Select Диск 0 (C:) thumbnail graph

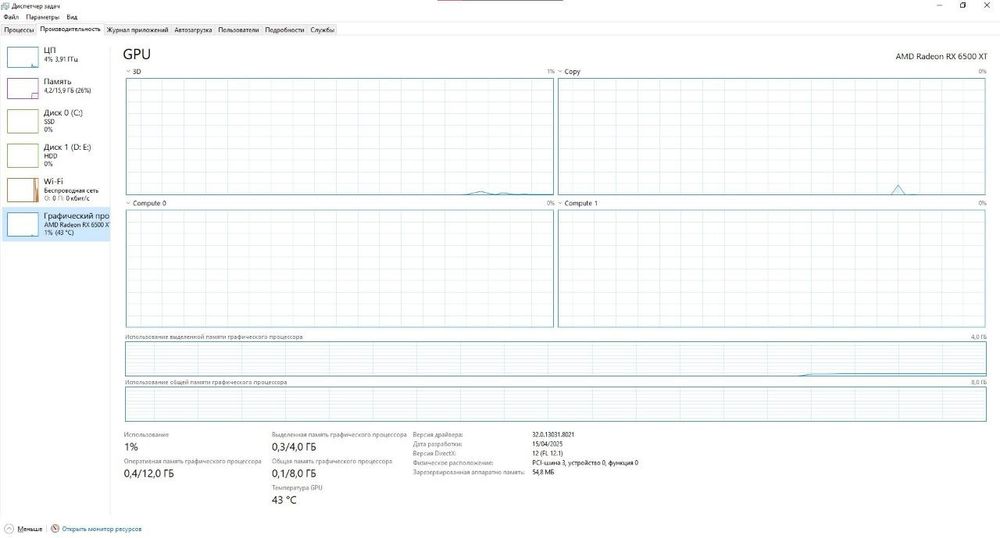[22, 121]
